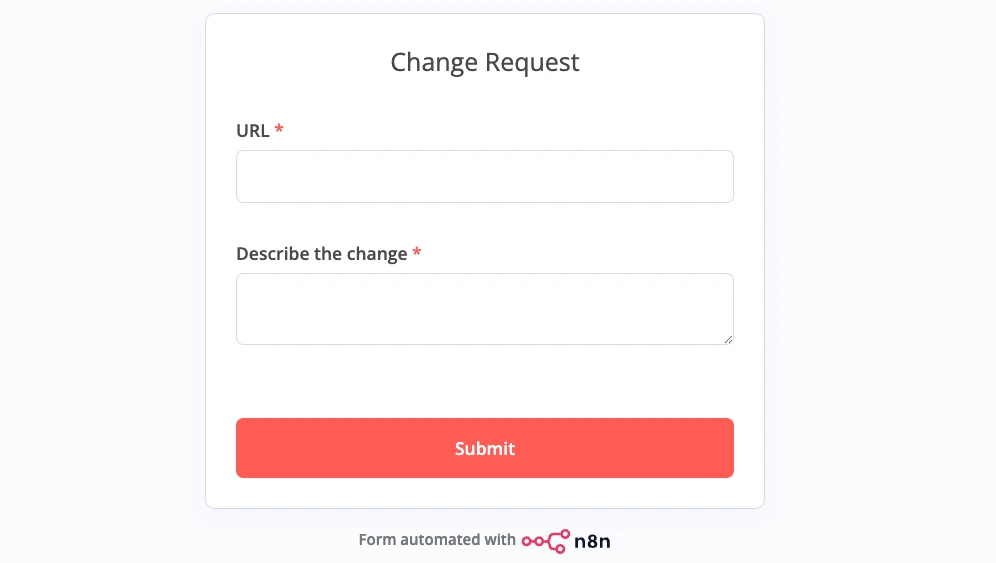Screen dimensions: 996x563
Task: Click the red asterisk beside URL
Action: coord(279,130)
